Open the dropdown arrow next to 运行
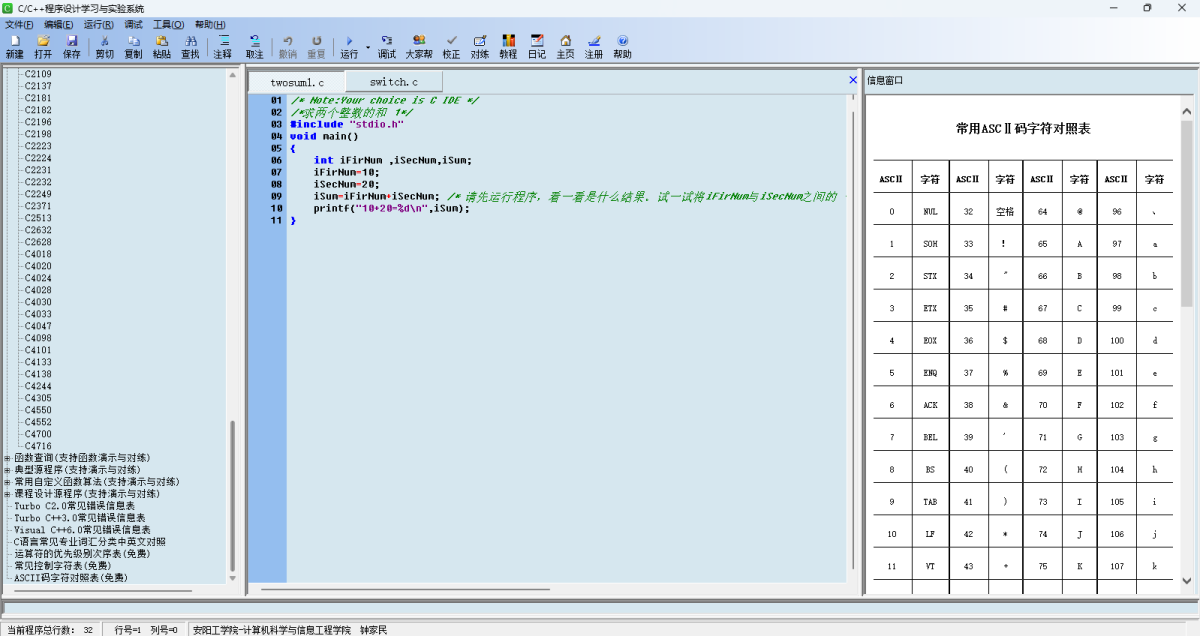Viewport: 1200px width, 636px height. tap(368, 47)
